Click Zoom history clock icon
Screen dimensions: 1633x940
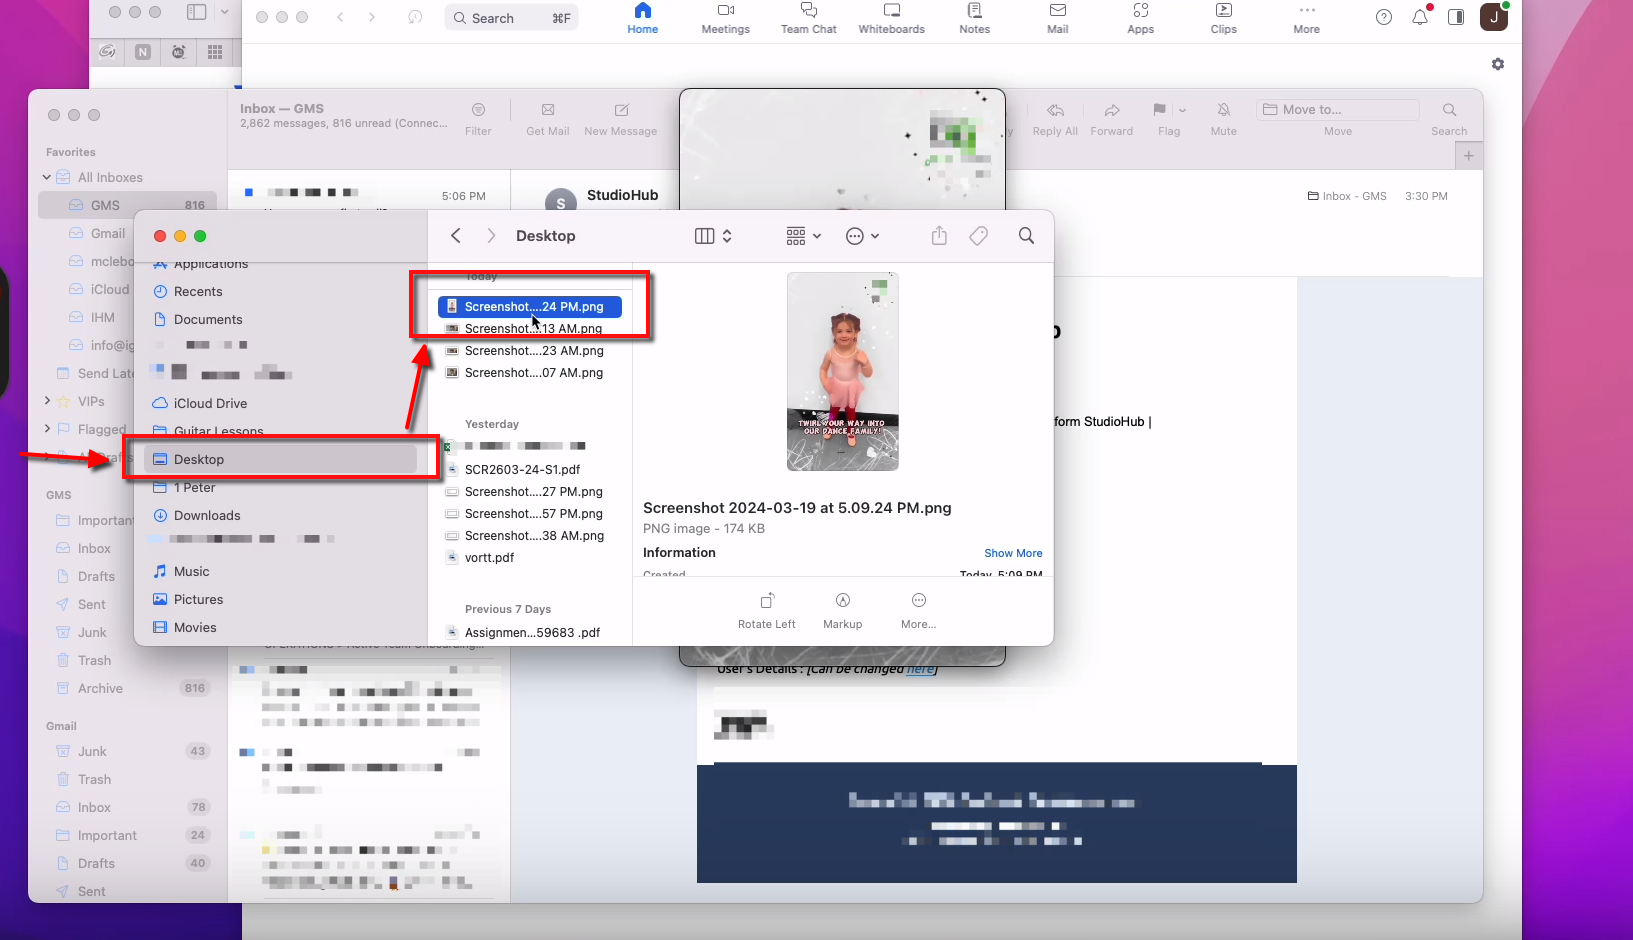click(x=415, y=17)
